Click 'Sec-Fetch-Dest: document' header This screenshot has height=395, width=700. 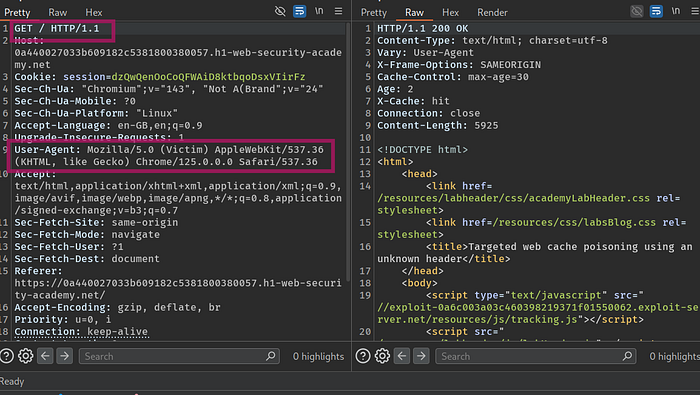(87, 259)
